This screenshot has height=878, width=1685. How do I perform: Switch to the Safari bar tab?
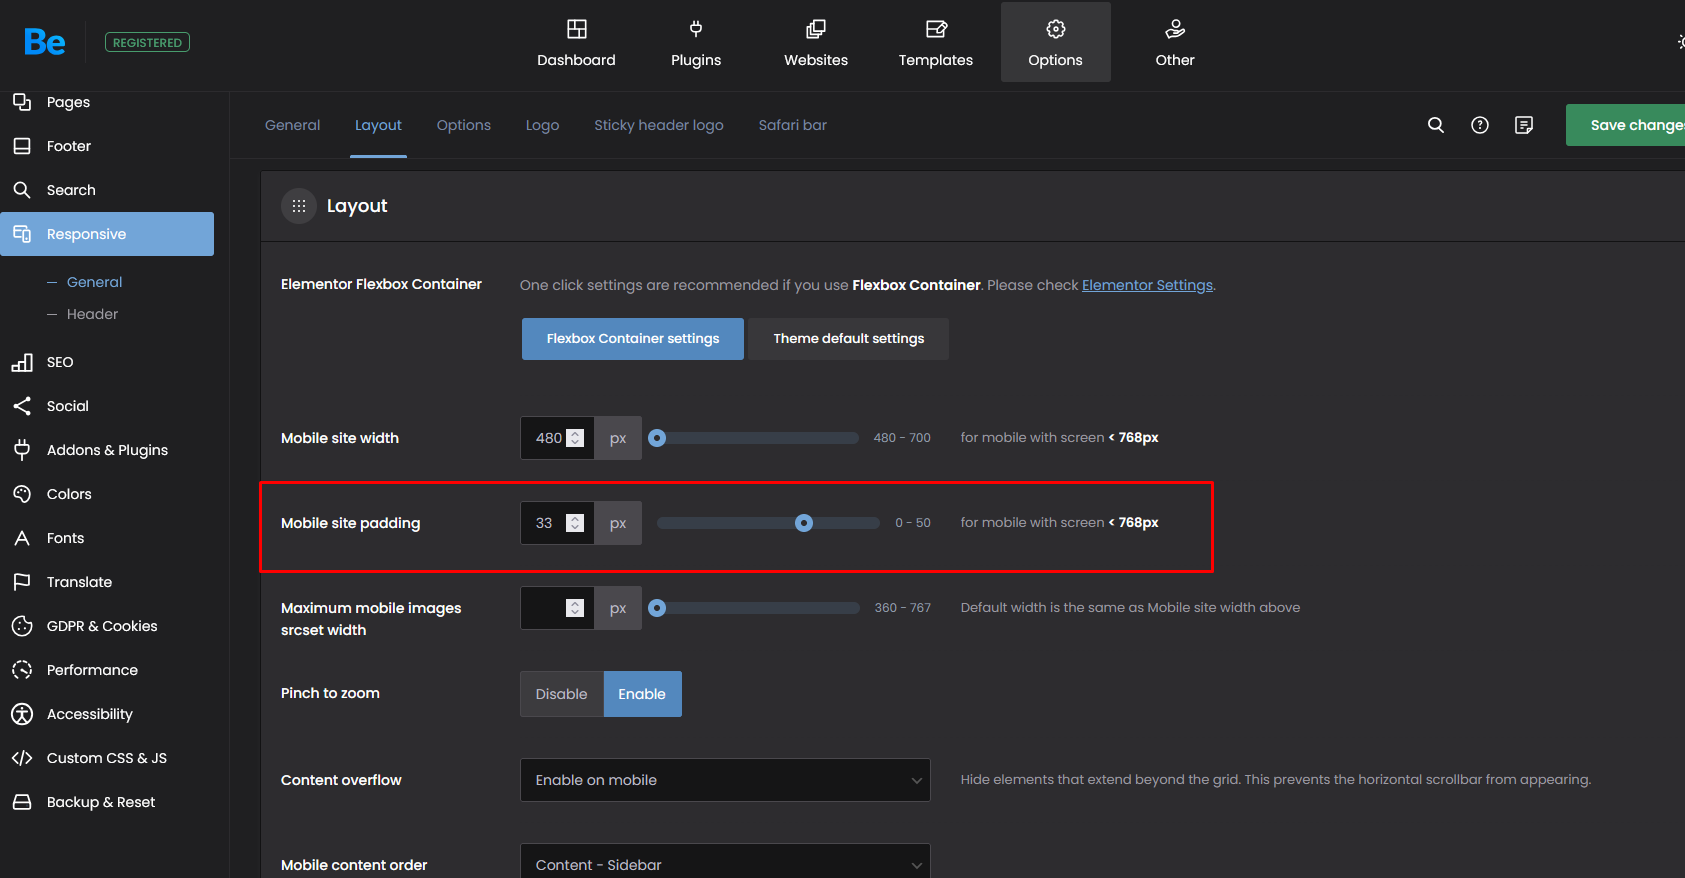(793, 125)
